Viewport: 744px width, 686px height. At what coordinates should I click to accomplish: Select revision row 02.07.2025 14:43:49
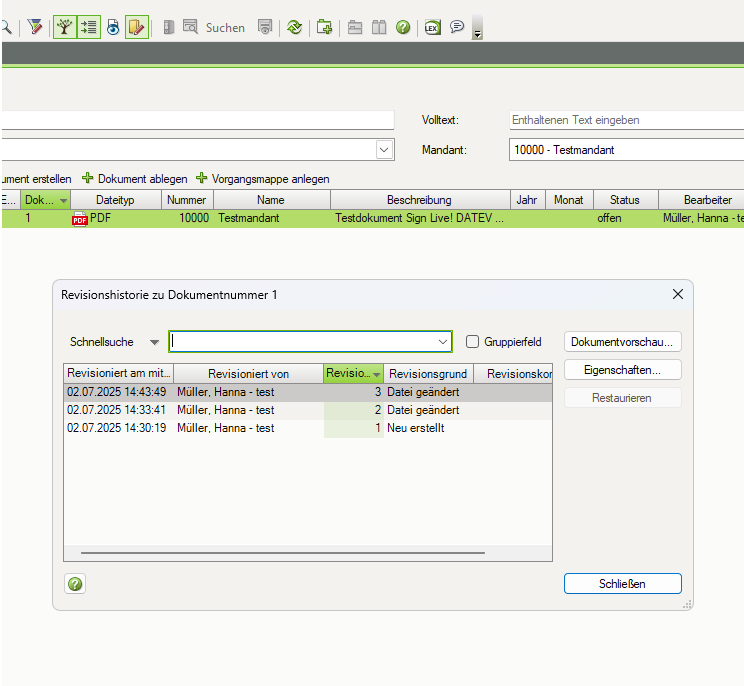point(308,392)
